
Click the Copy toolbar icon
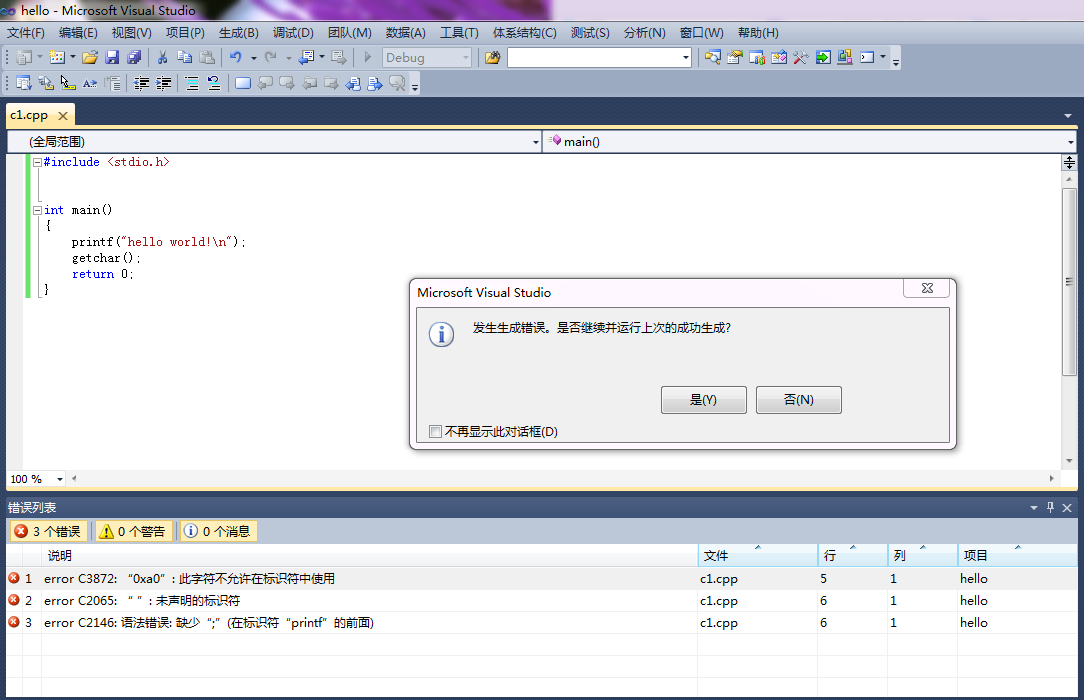click(x=185, y=57)
